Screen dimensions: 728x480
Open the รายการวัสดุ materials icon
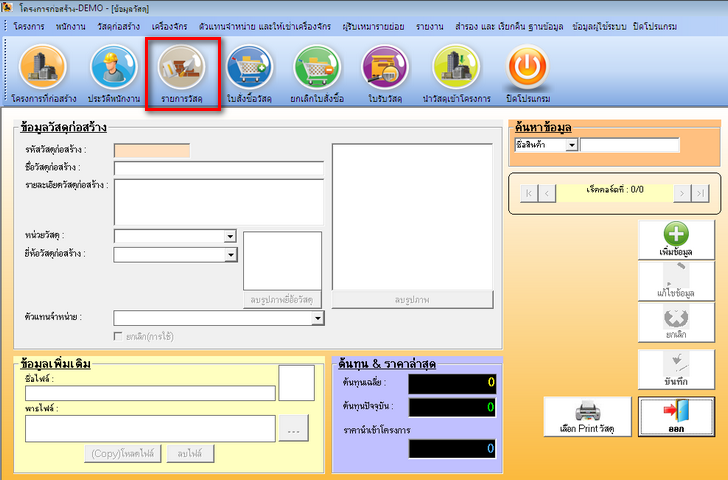coord(182,67)
